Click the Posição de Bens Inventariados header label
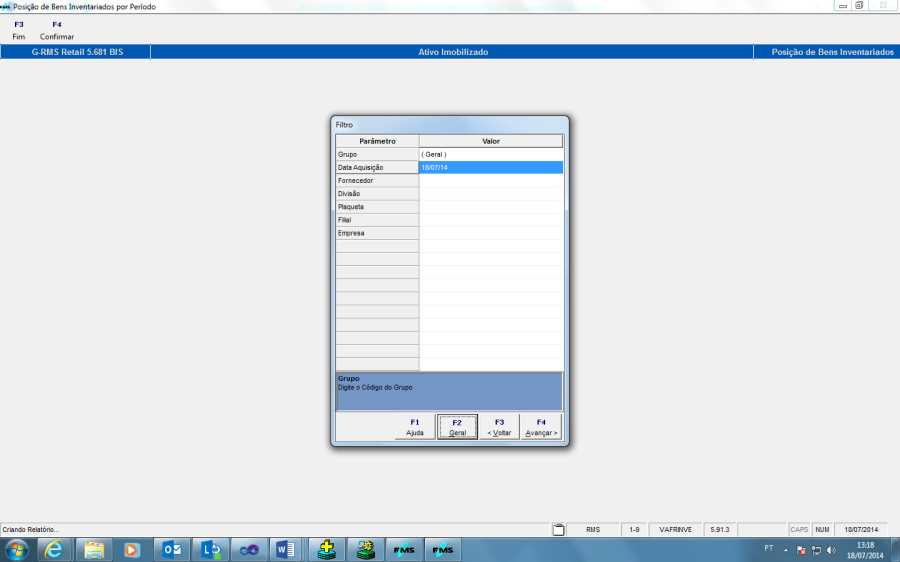 (x=832, y=52)
